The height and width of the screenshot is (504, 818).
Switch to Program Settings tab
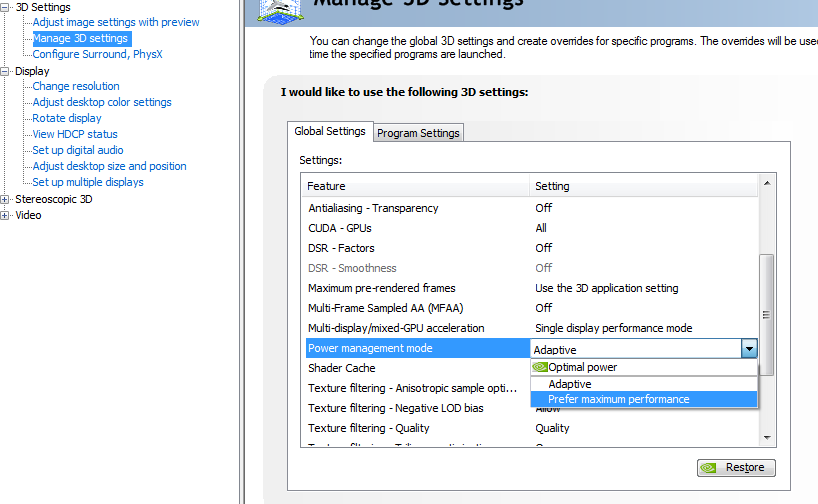[418, 133]
